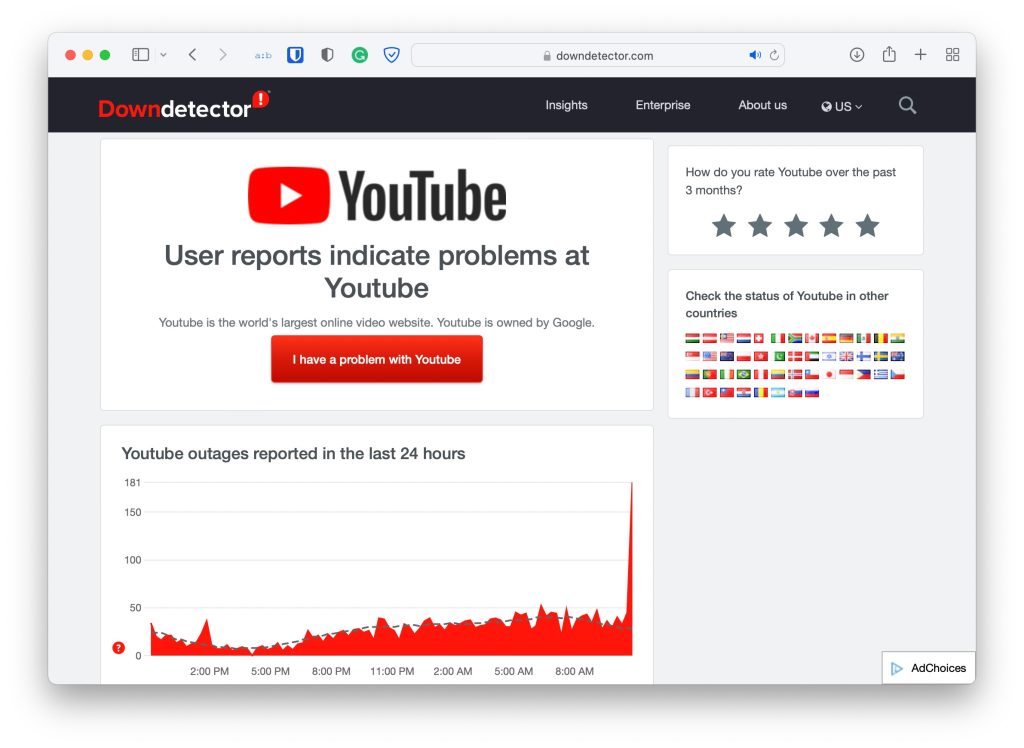
Task: Expand the US country selector
Action: pos(842,106)
